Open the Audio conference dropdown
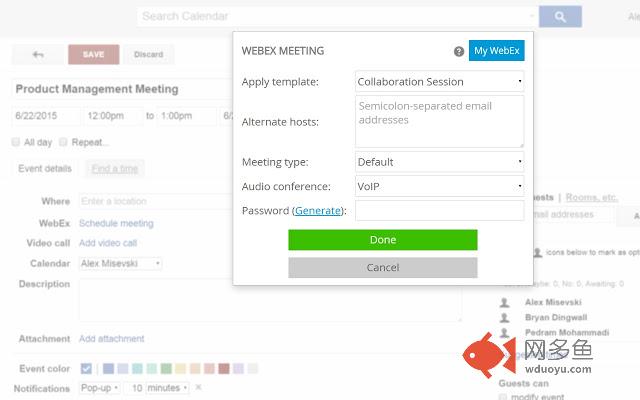The image size is (640, 400). point(440,187)
